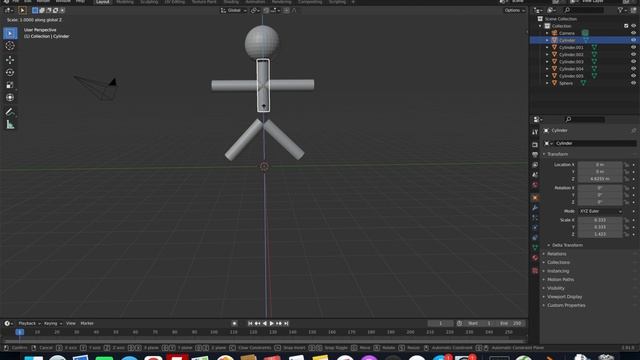Open the Texture properties tab
This screenshot has height=360, width=640.
point(535,271)
